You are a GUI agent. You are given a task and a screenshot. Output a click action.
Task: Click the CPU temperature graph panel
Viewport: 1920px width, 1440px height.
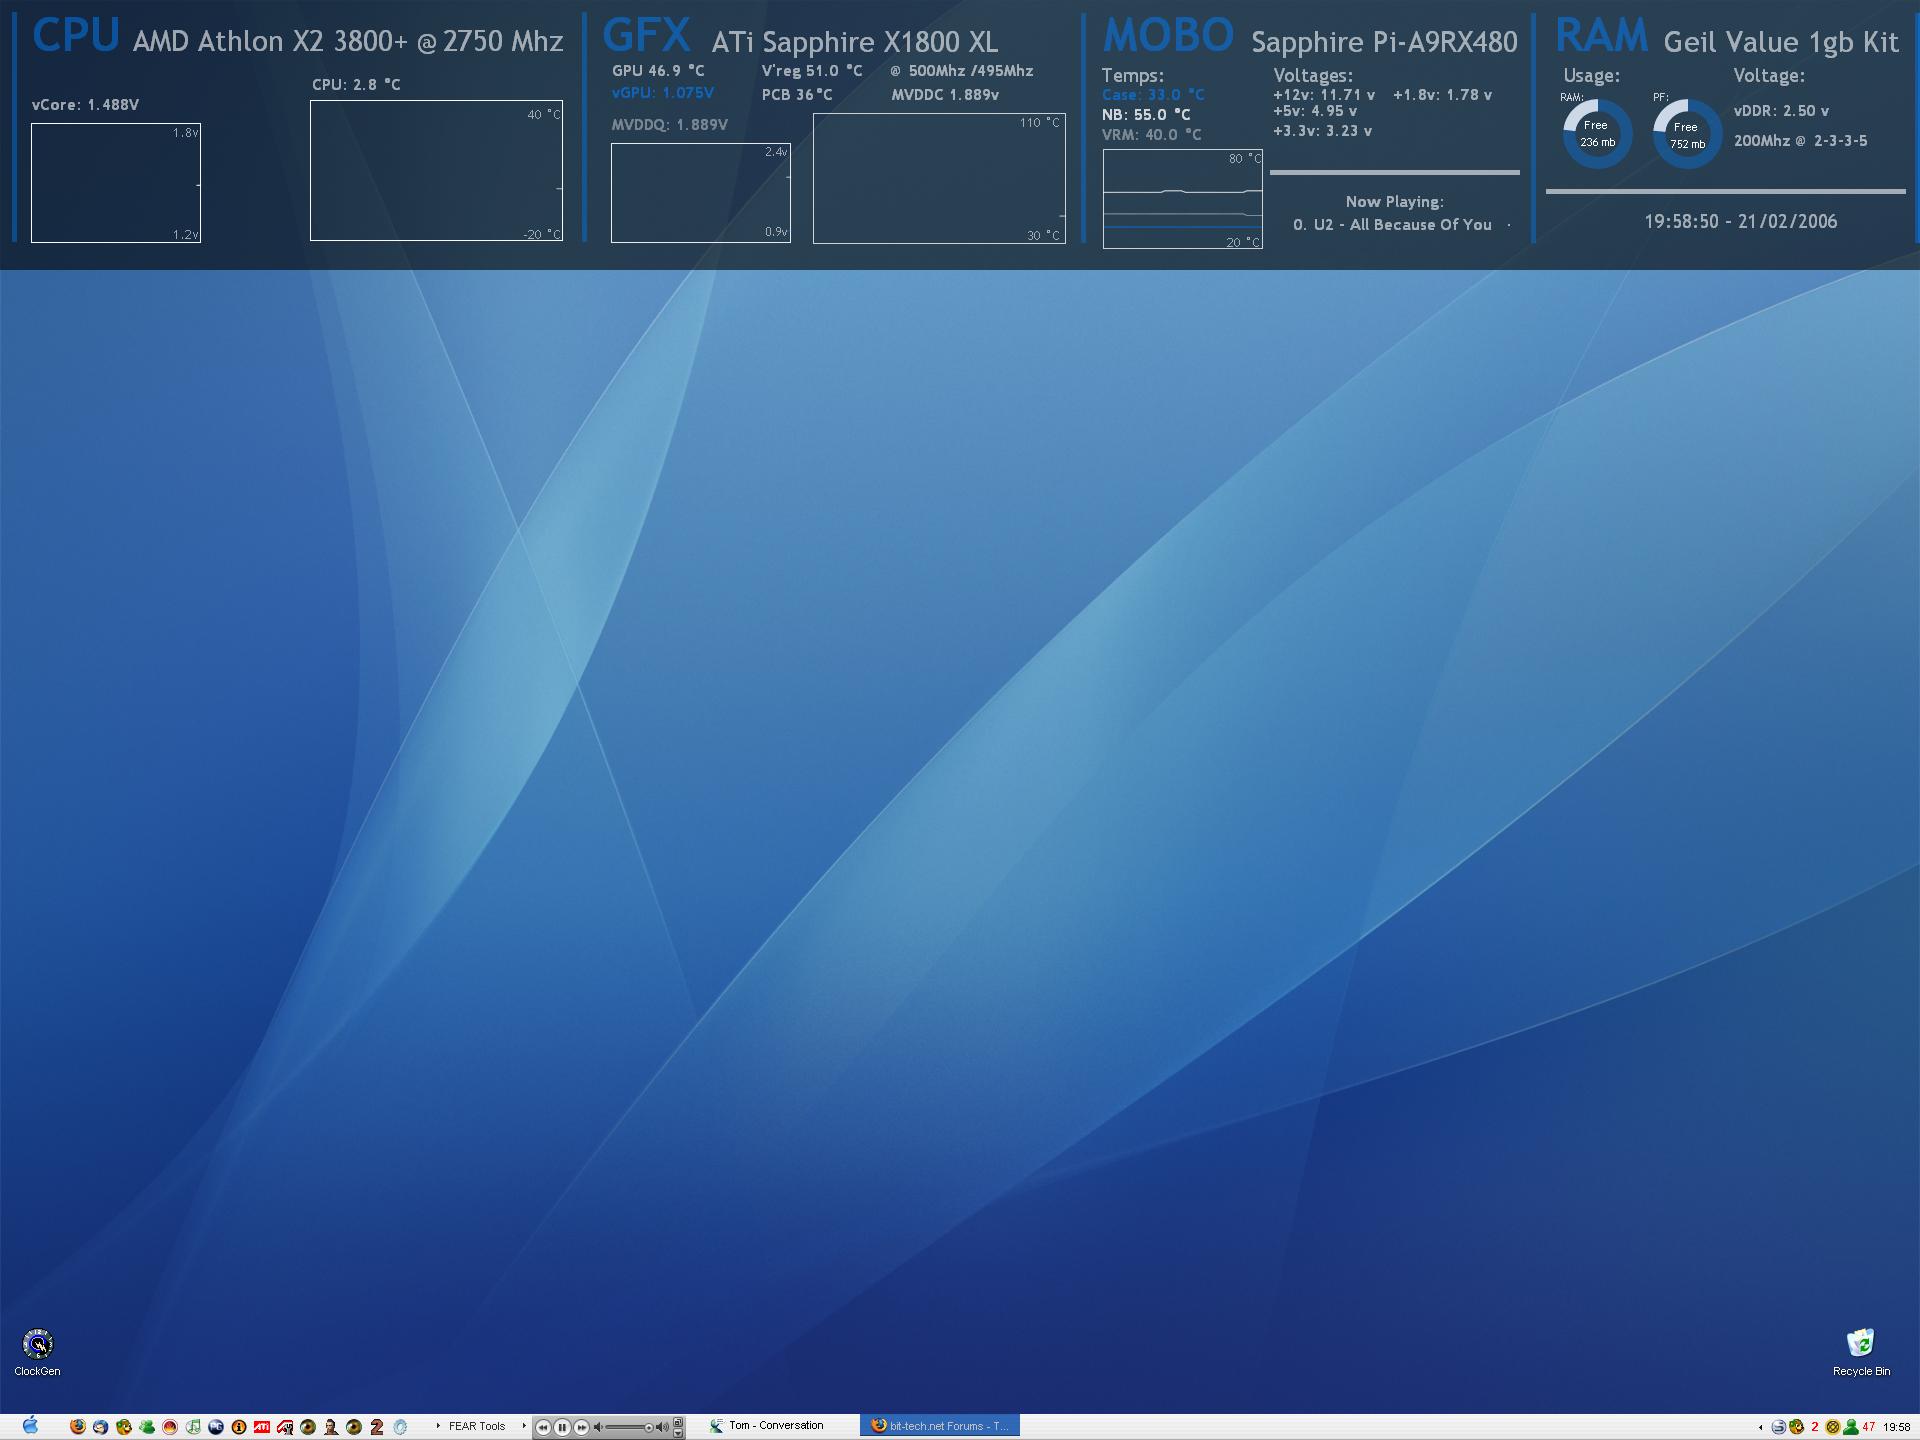pos(436,170)
